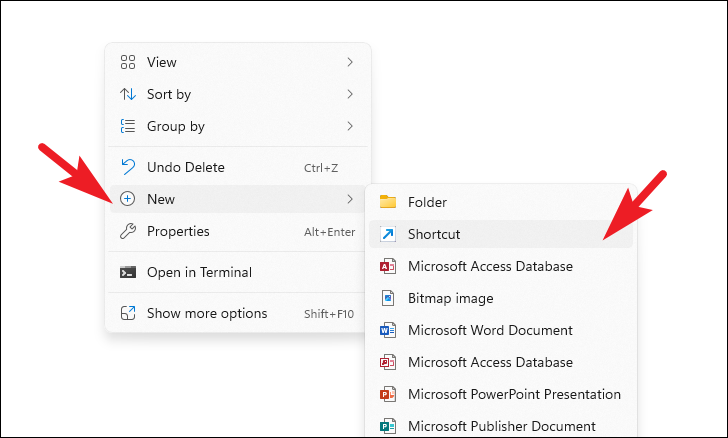Expand the View submenu chevron

coord(350,62)
